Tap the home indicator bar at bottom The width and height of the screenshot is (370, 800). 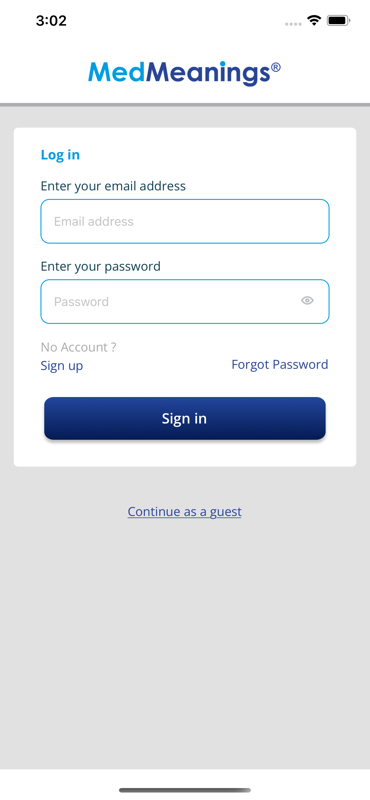pyautogui.click(x=185, y=790)
